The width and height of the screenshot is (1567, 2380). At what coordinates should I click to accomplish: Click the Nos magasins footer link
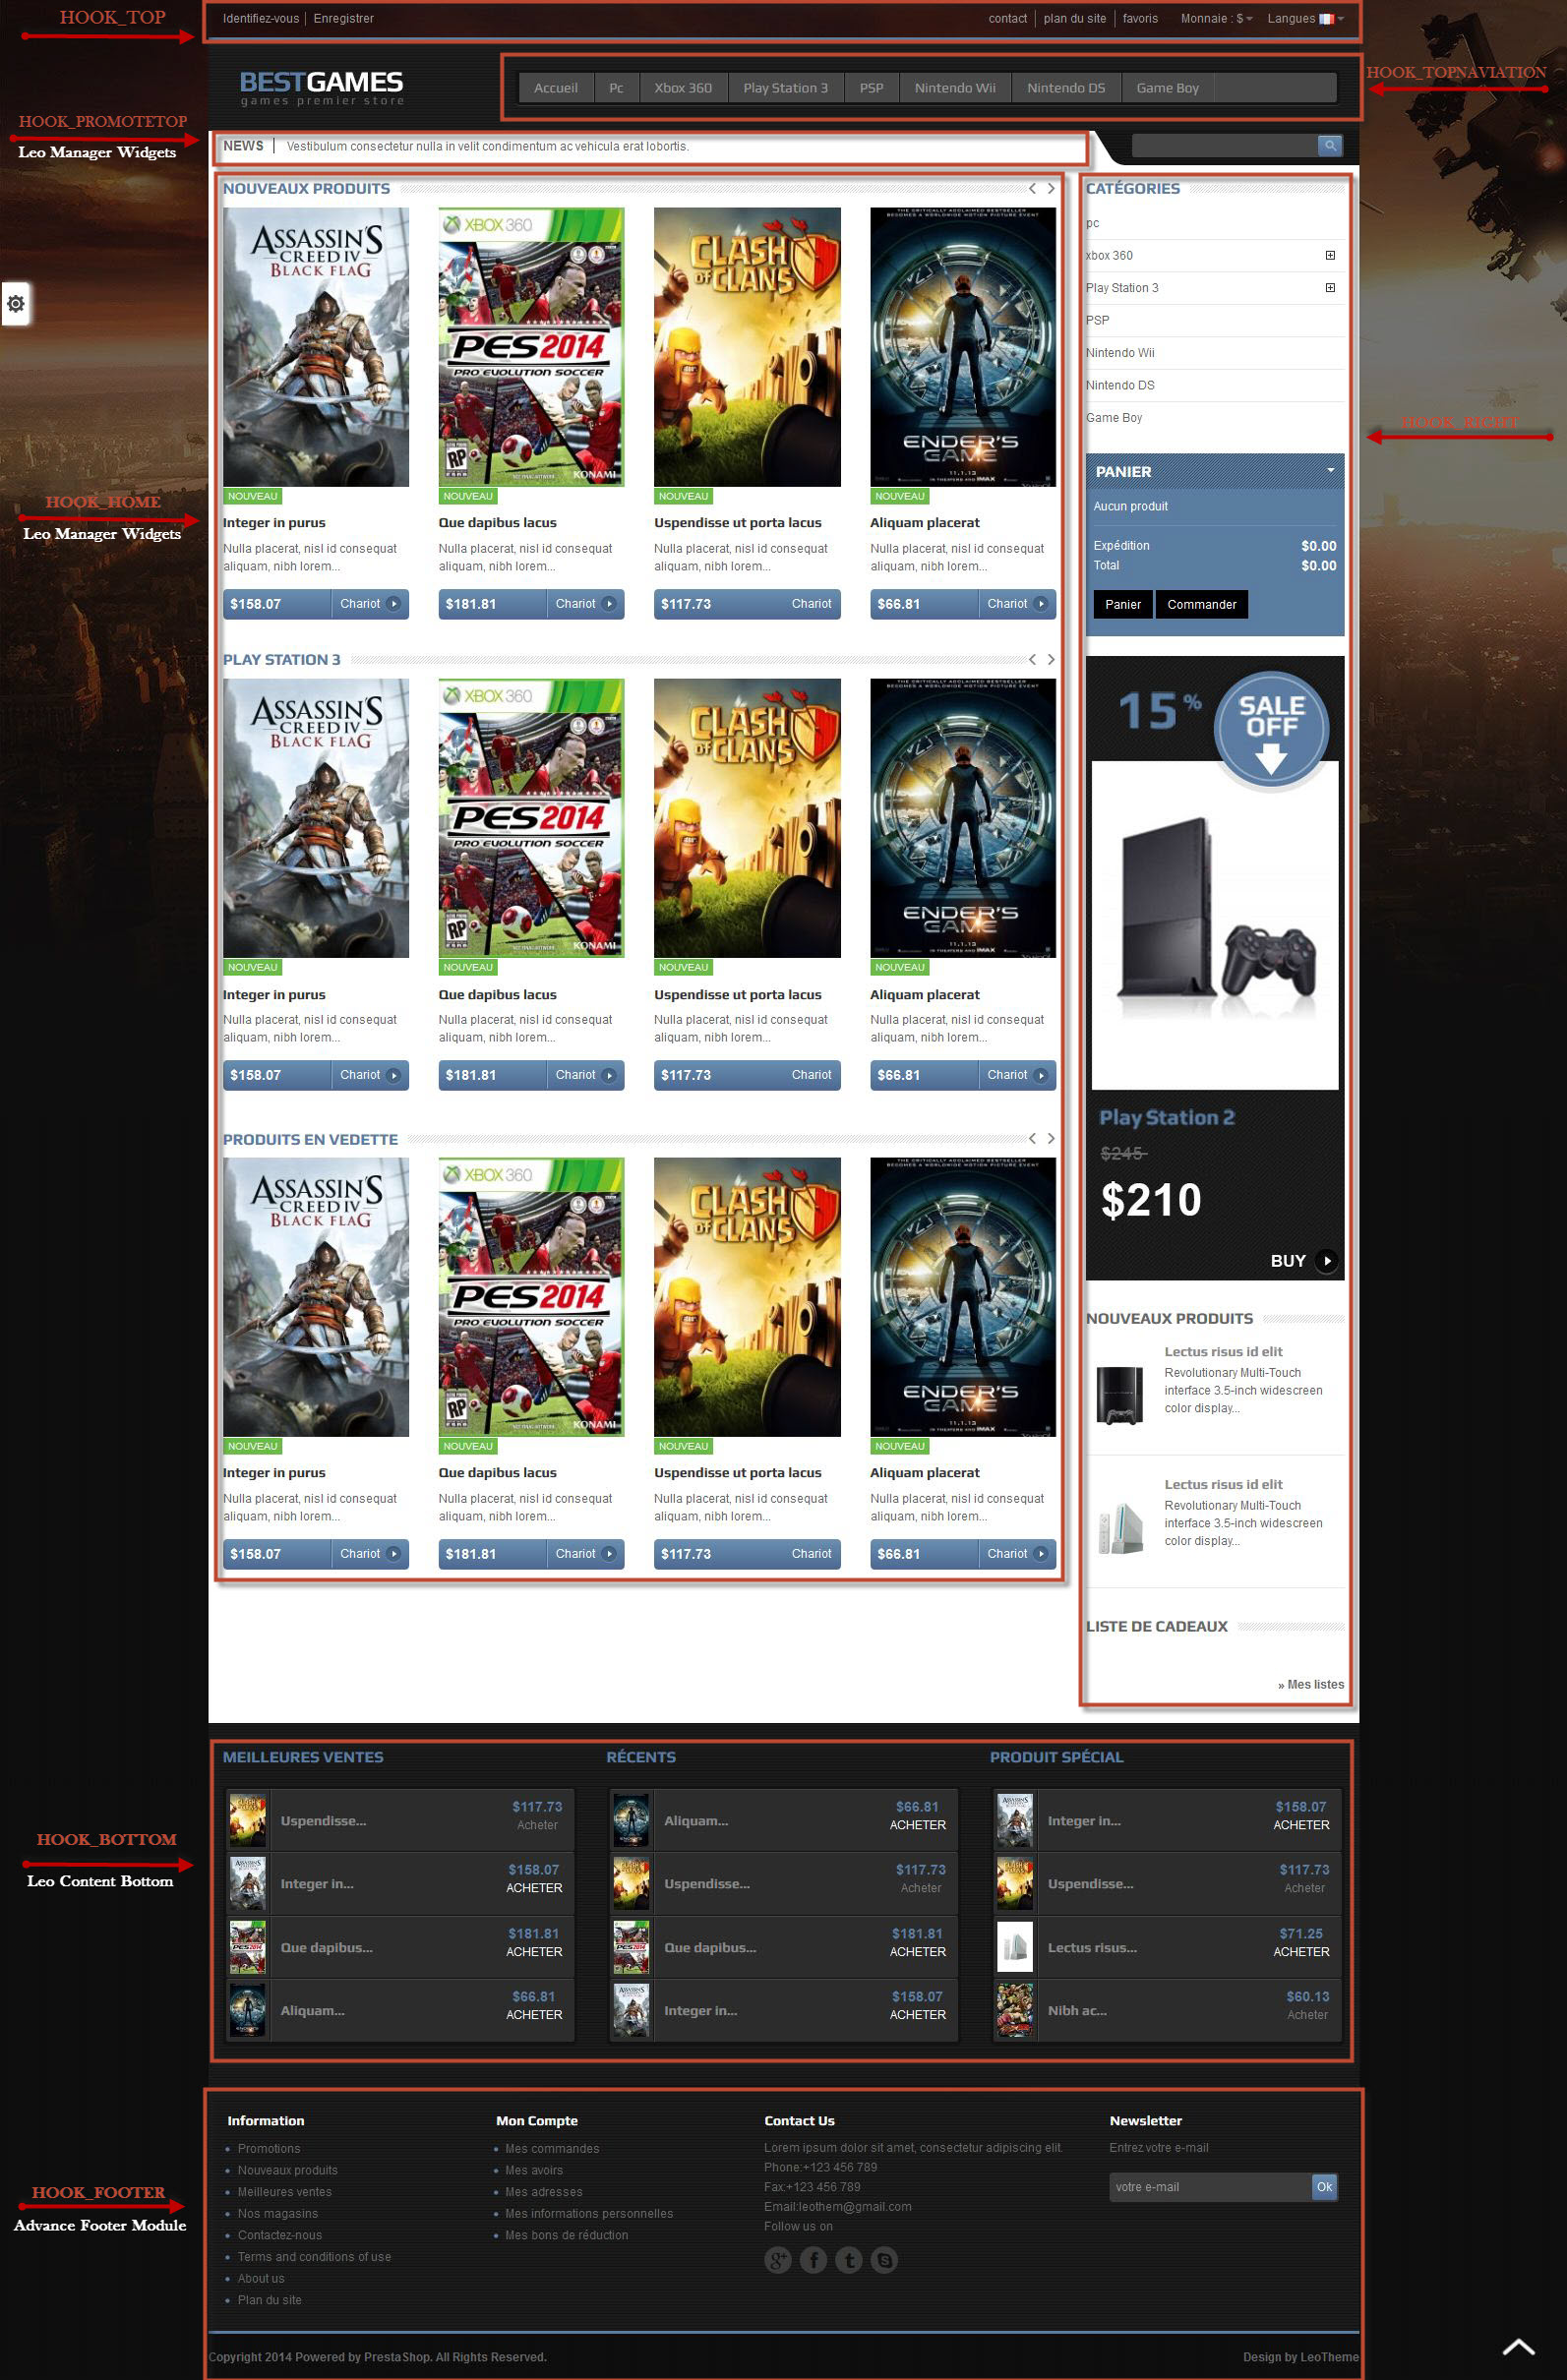coord(277,2213)
